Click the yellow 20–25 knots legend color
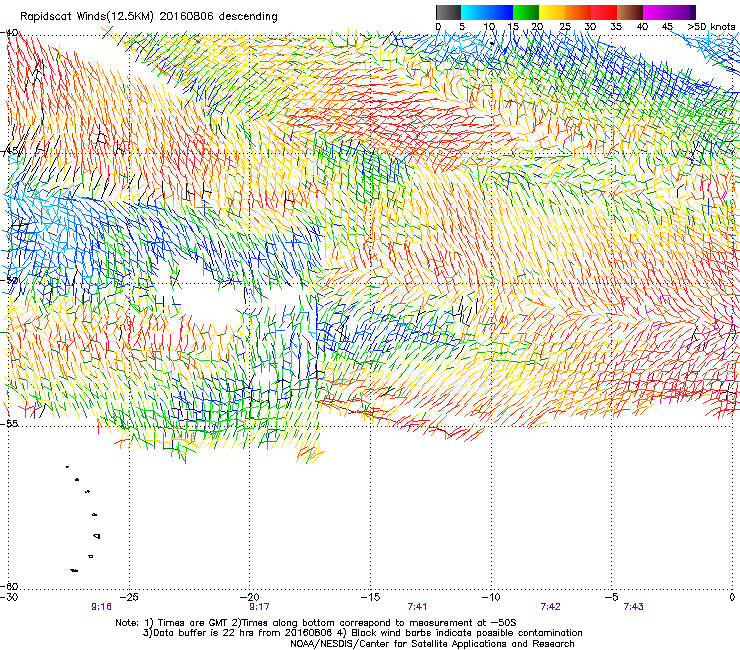Screen dimensions: 740x650 coord(552,12)
